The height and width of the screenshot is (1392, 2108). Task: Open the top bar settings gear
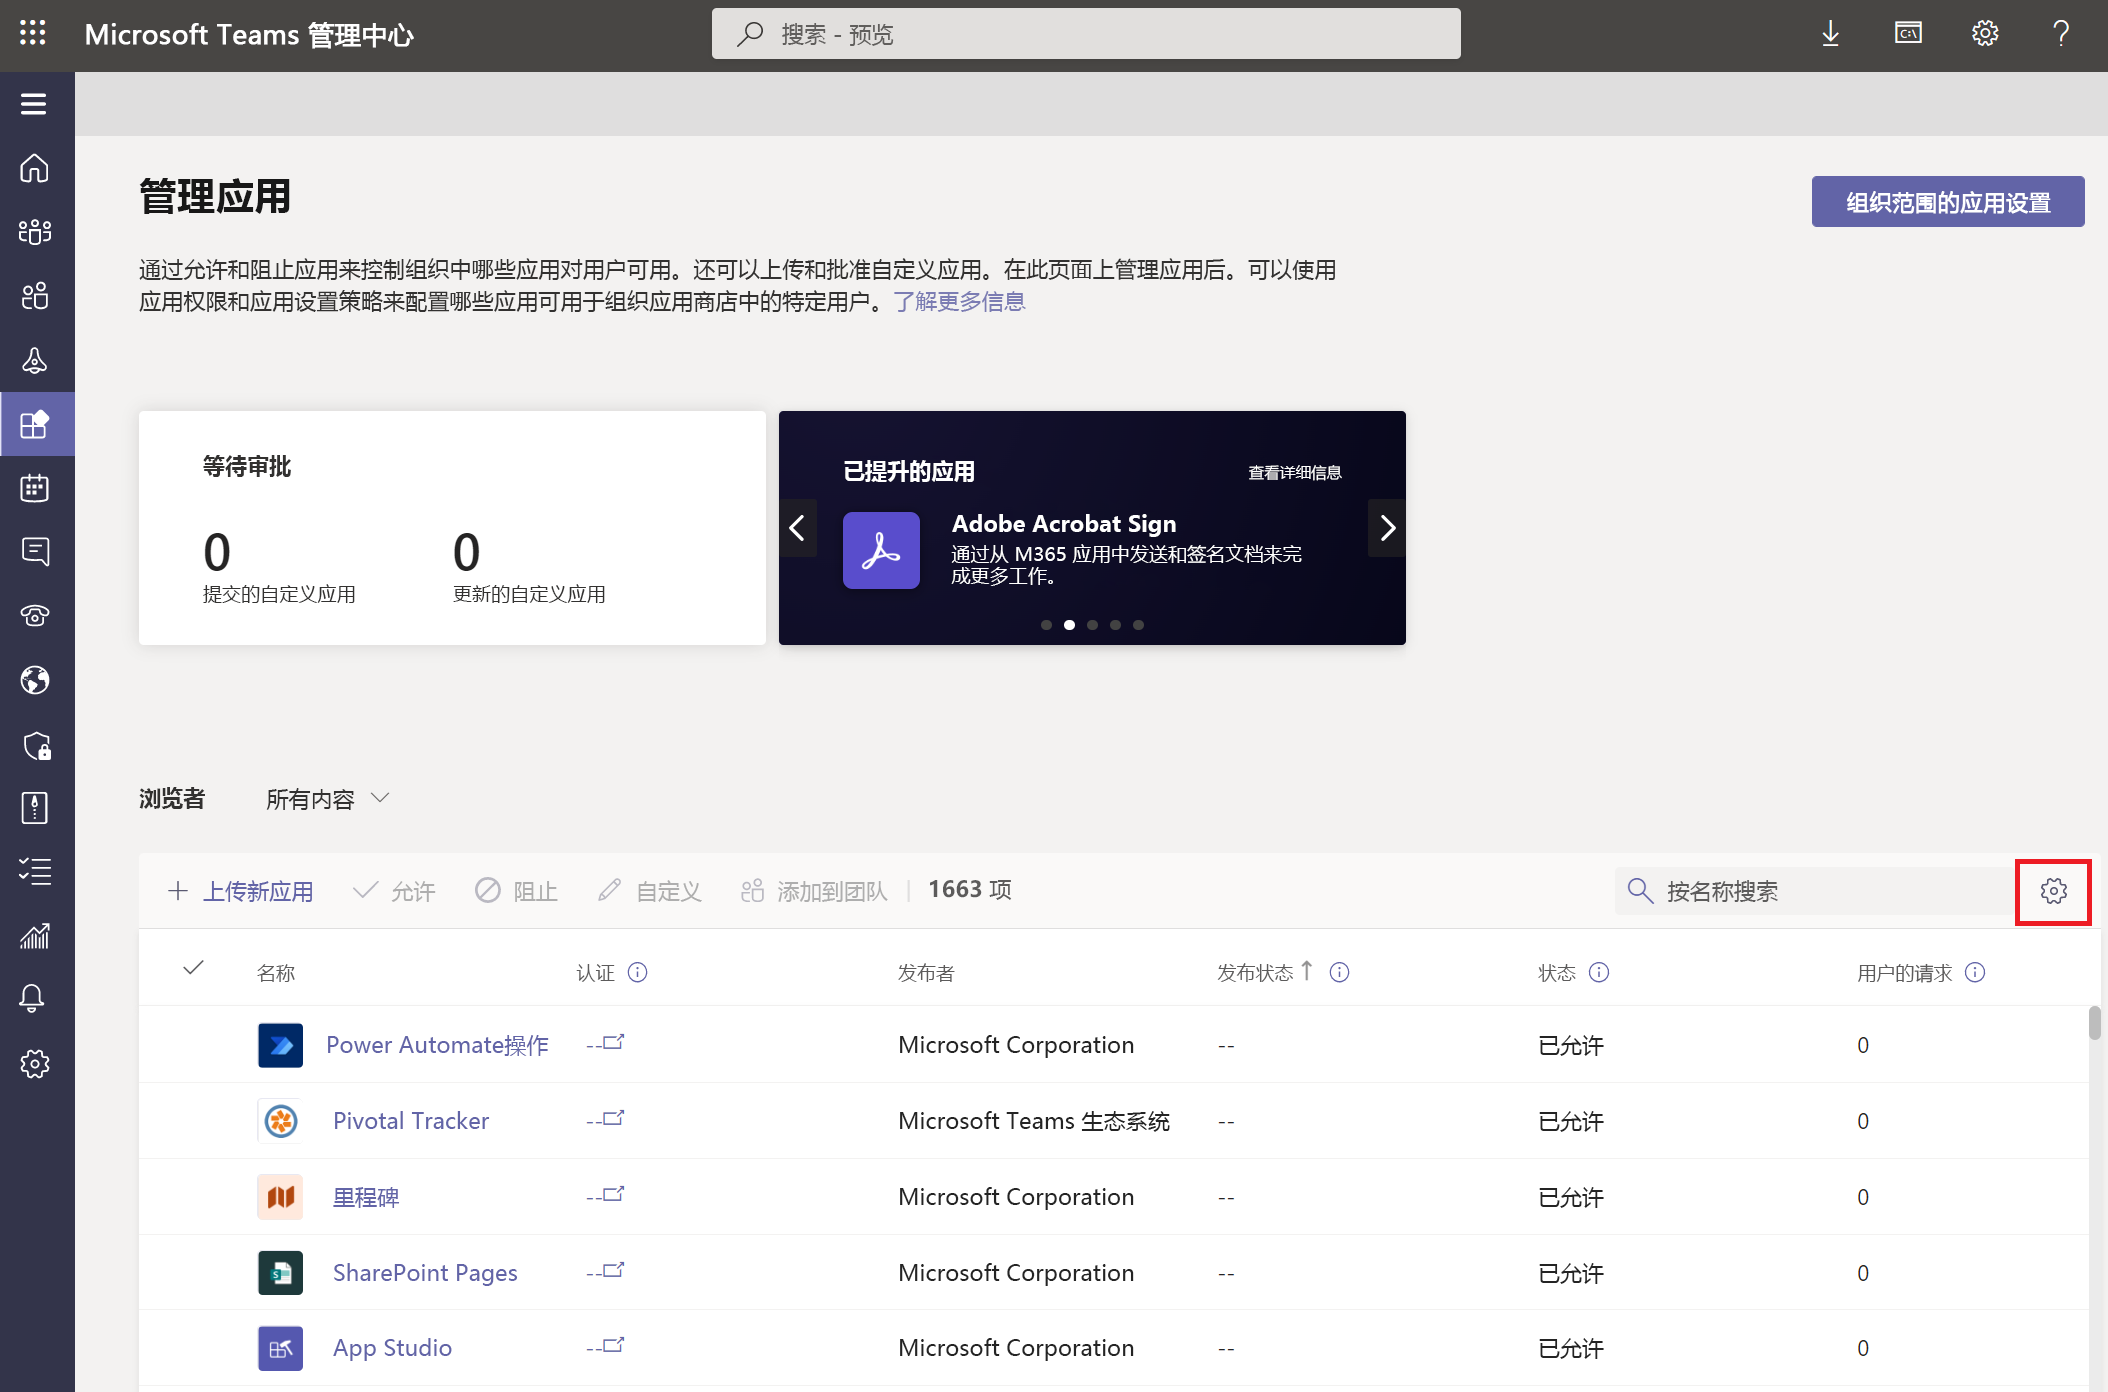1985,34
